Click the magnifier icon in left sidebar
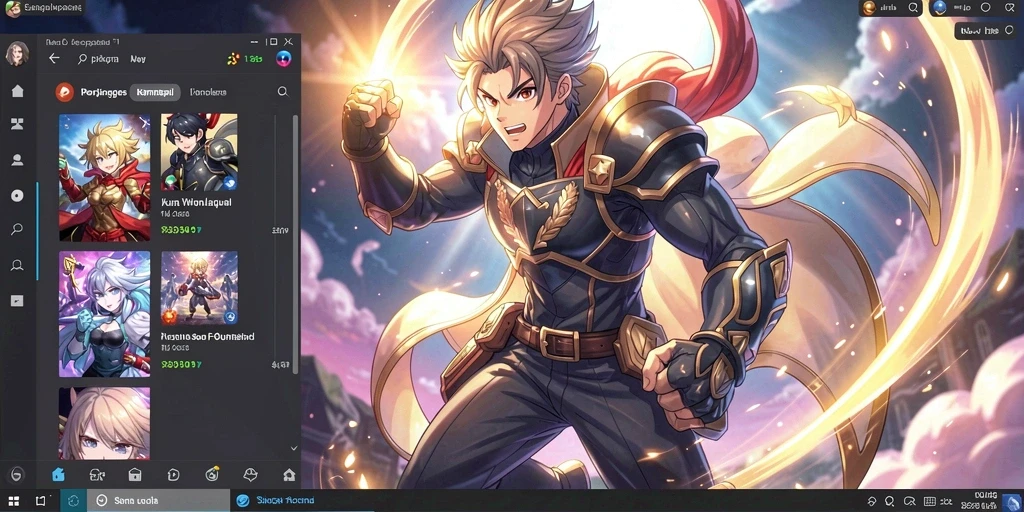The height and width of the screenshot is (512, 1024). tap(18, 229)
